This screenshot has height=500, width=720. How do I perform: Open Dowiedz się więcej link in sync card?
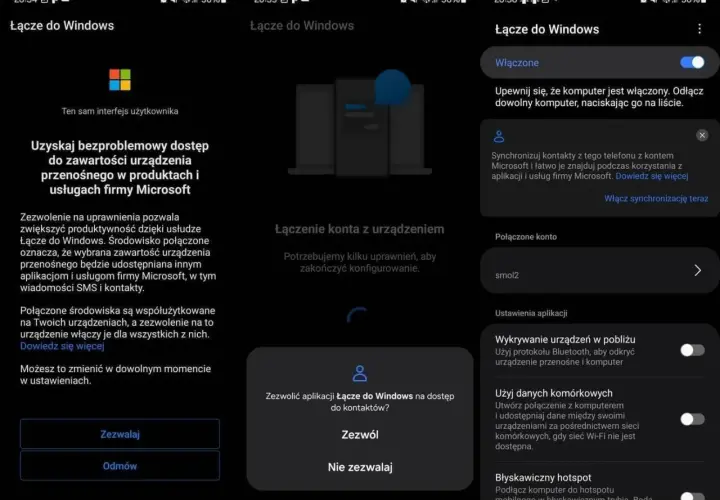(x=652, y=176)
